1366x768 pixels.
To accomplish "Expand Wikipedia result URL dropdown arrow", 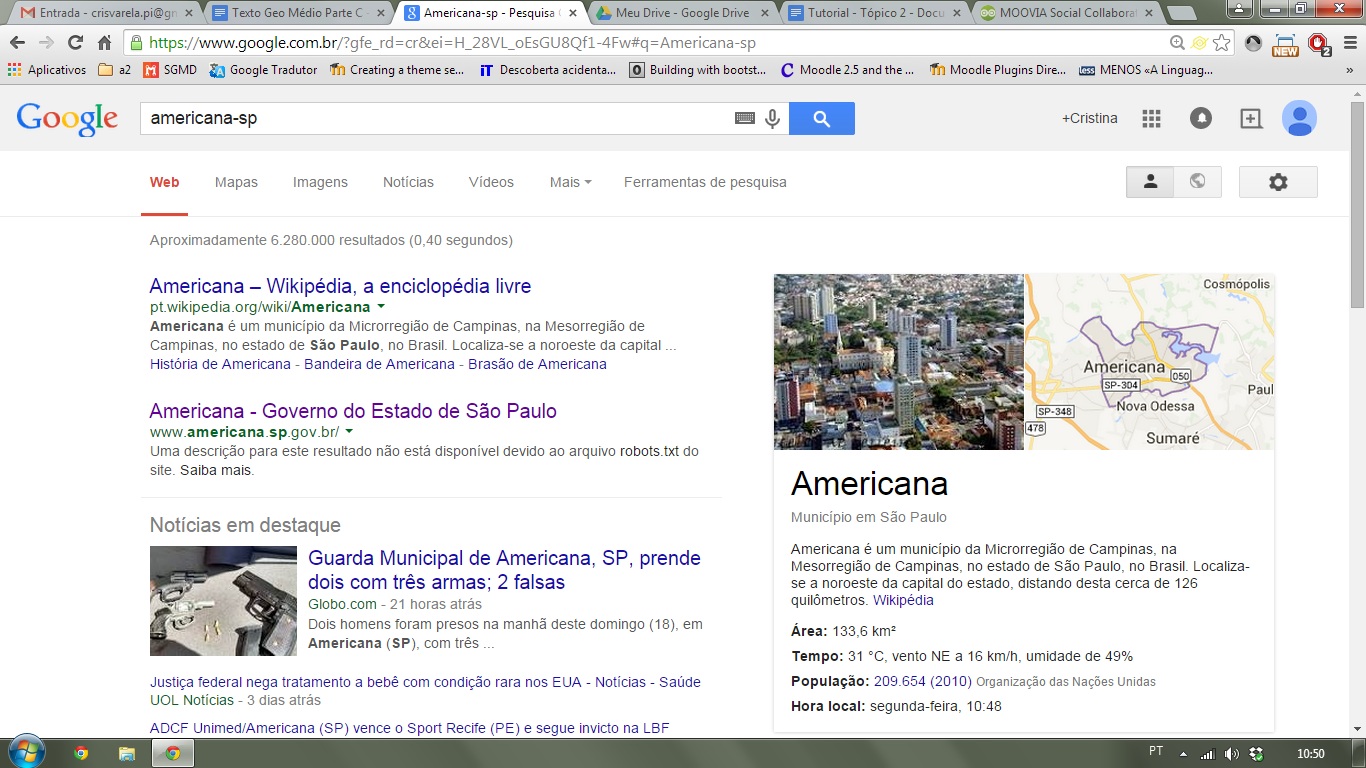I will (x=381, y=307).
